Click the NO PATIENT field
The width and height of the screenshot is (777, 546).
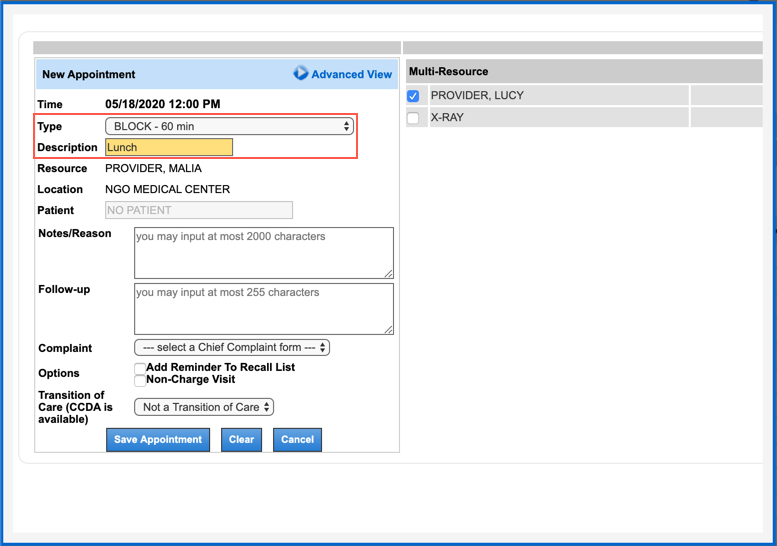(199, 210)
